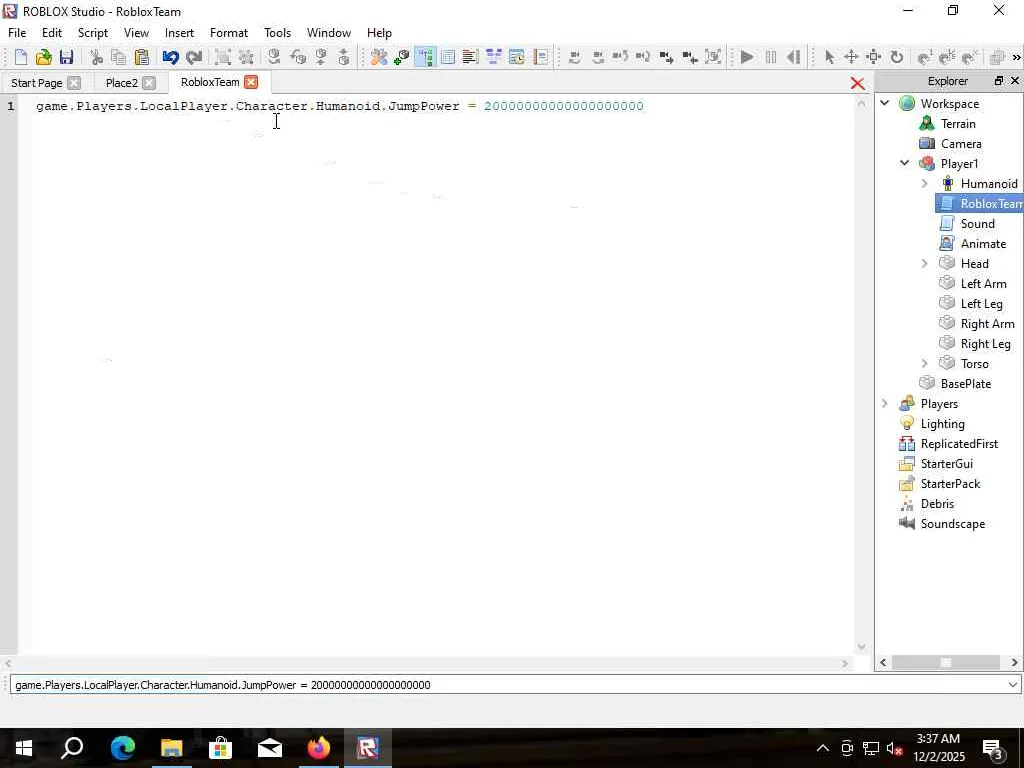Select Animate in the Explorer tree
Screen dimensions: 1024x768
[983, 244]
